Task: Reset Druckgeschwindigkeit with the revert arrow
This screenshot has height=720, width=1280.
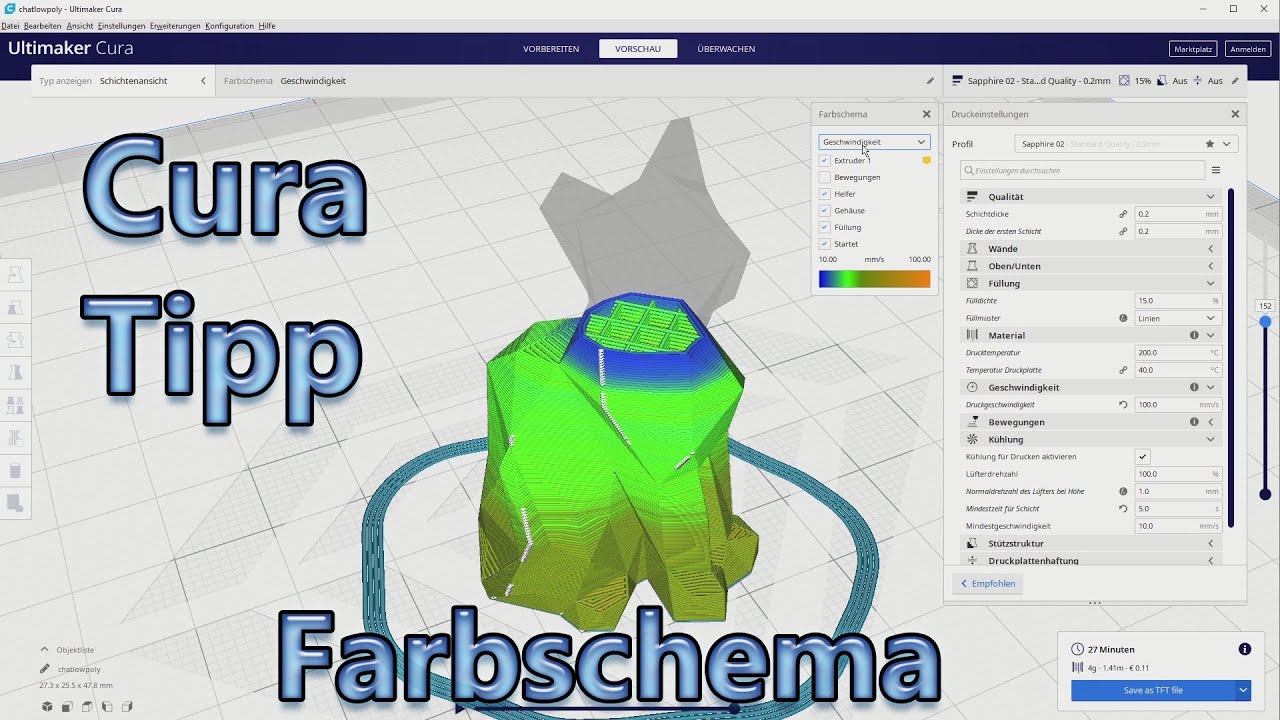Action: (1123, 405)
